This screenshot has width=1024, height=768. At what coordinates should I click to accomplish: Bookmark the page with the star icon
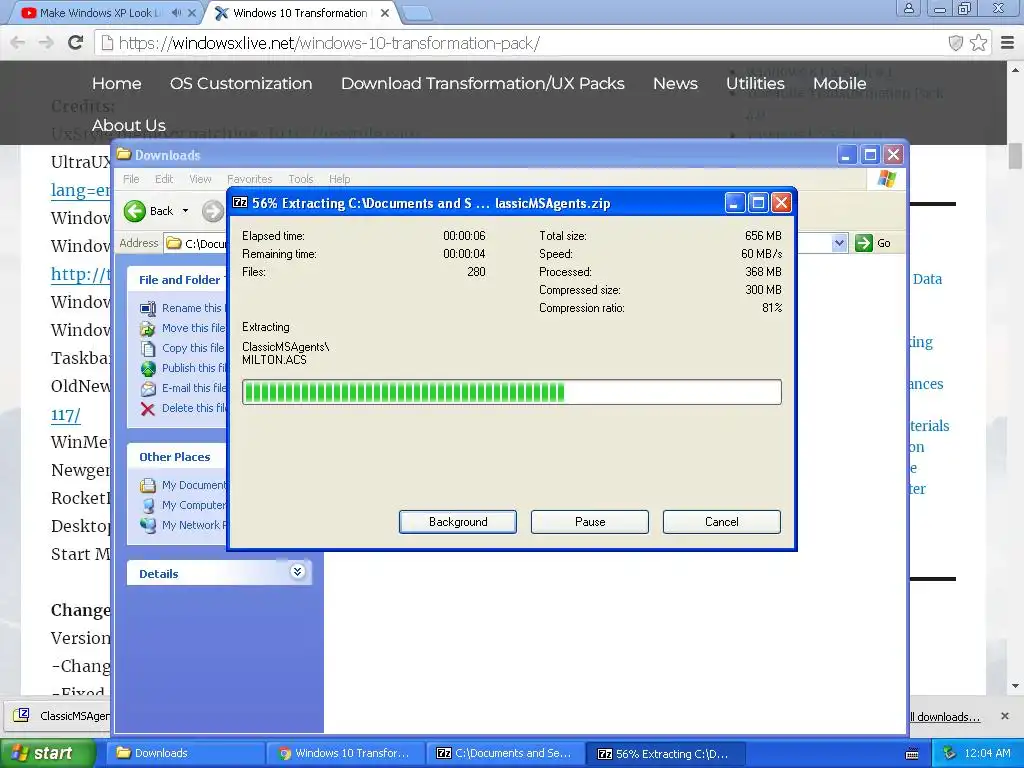tap(978, 43)
